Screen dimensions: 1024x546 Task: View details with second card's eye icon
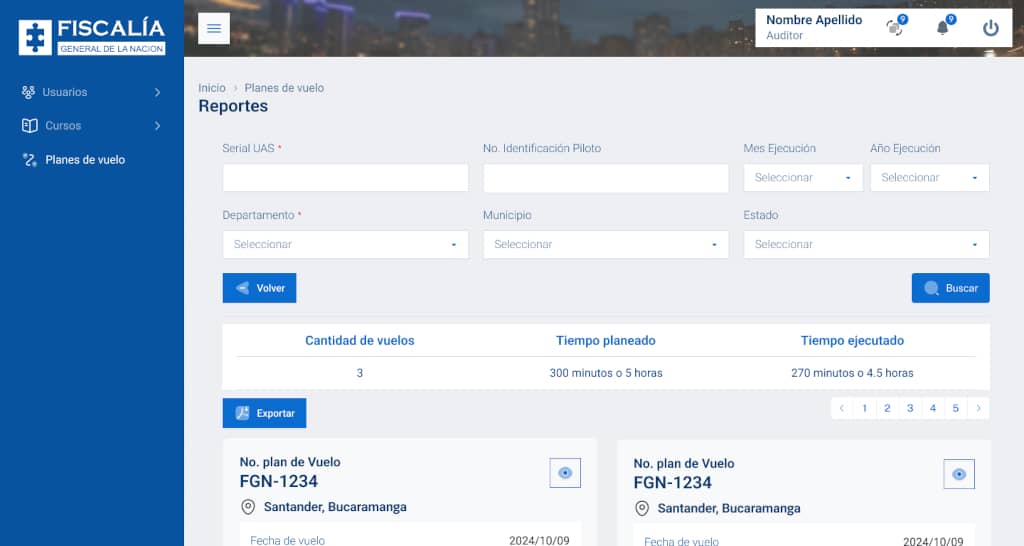[x=959, y=474]
